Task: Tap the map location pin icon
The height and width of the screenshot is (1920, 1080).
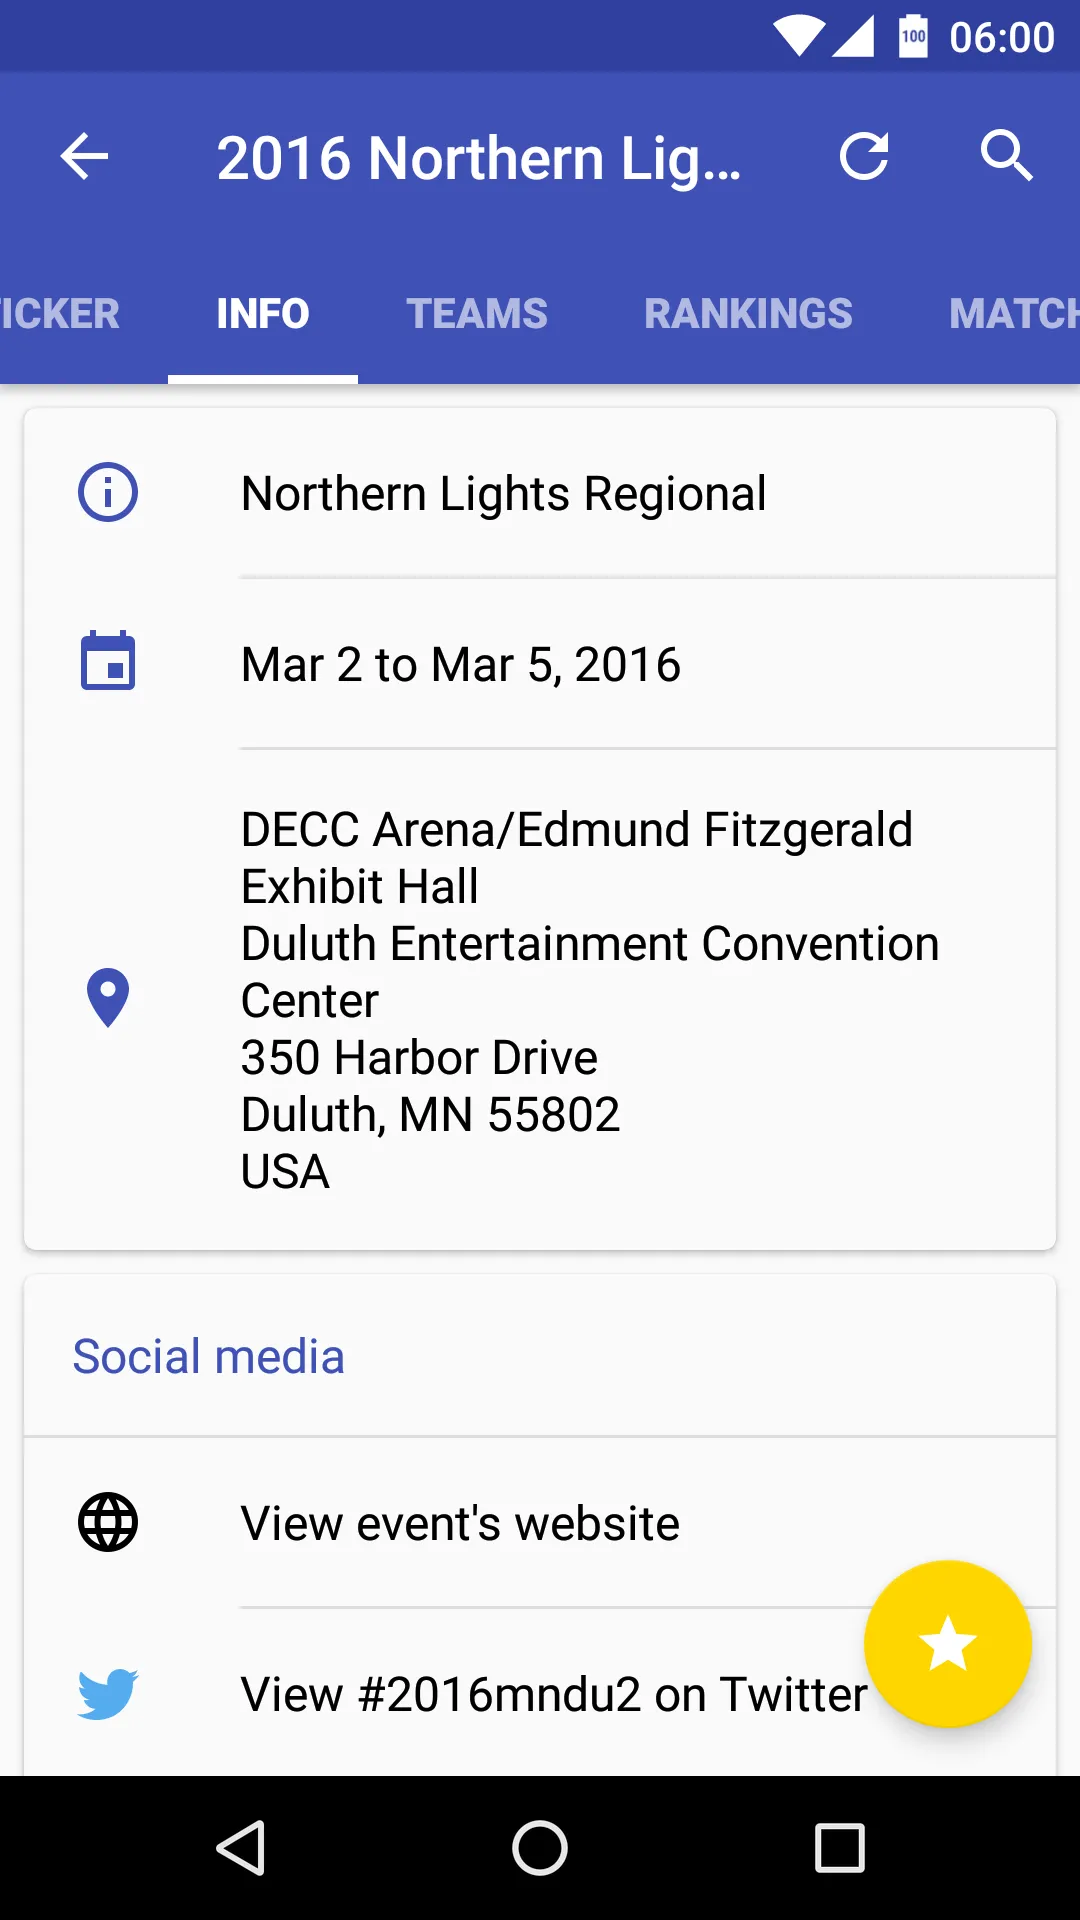Action: (x=108, y=998)
